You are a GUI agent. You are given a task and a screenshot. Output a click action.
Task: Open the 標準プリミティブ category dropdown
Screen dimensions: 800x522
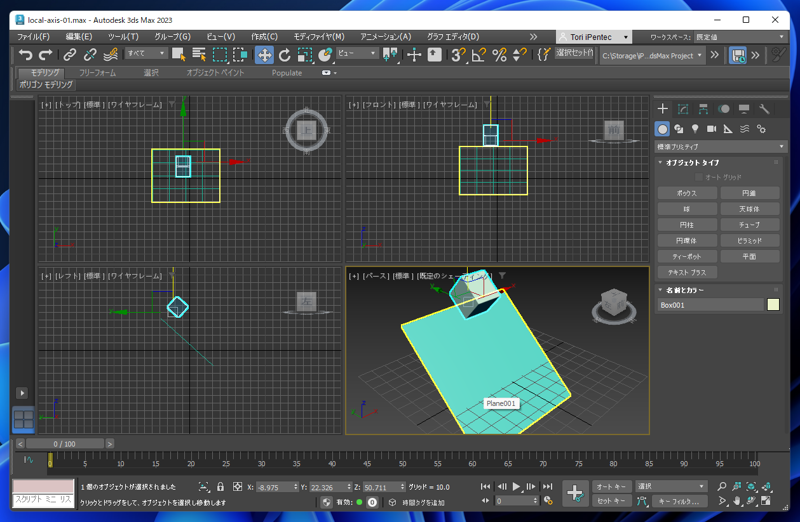(x=720, y=147)
